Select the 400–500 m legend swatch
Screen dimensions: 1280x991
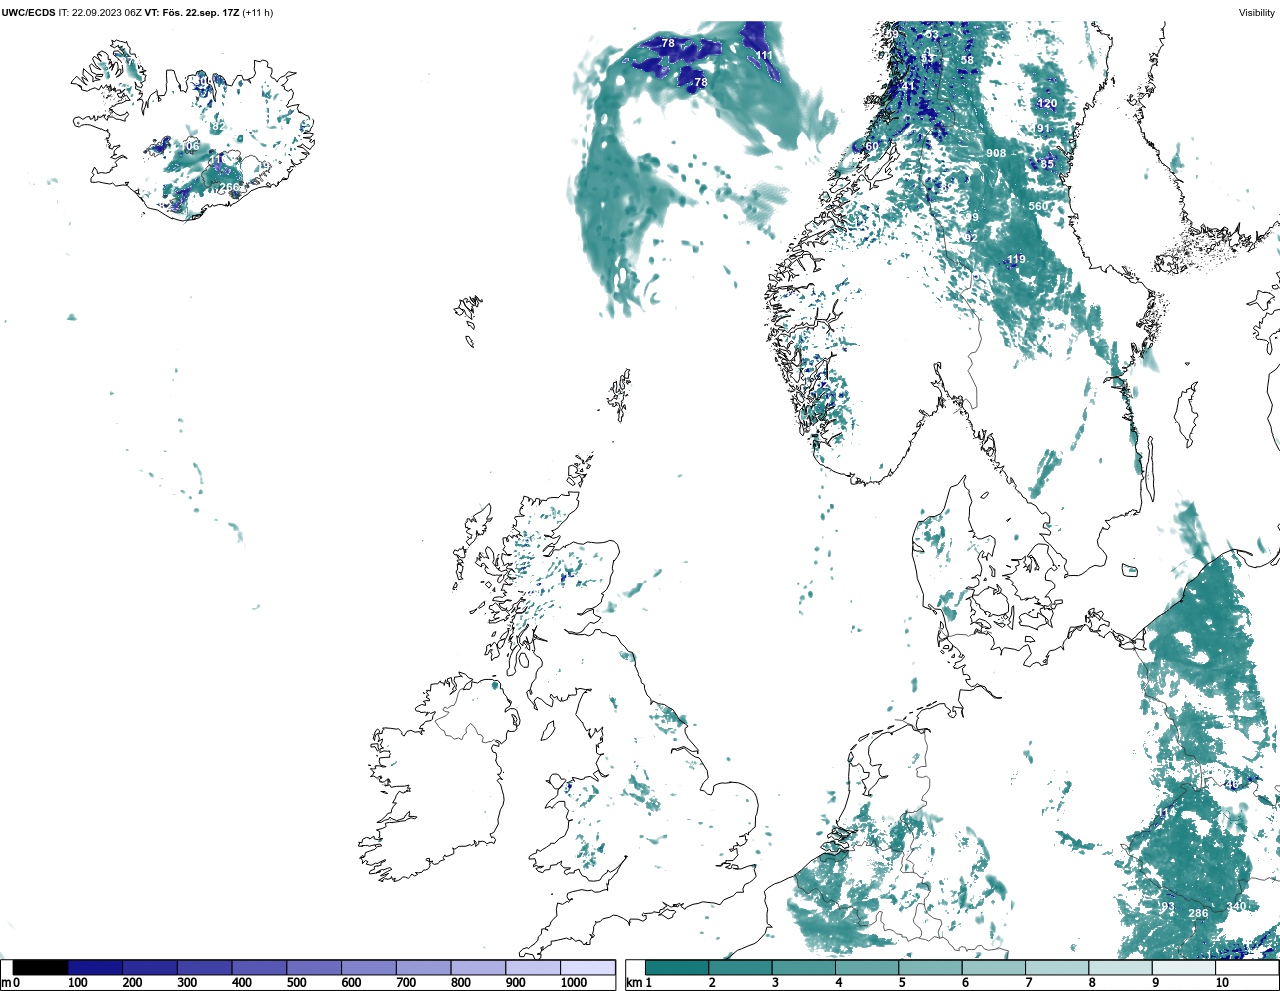click(259, 967)
